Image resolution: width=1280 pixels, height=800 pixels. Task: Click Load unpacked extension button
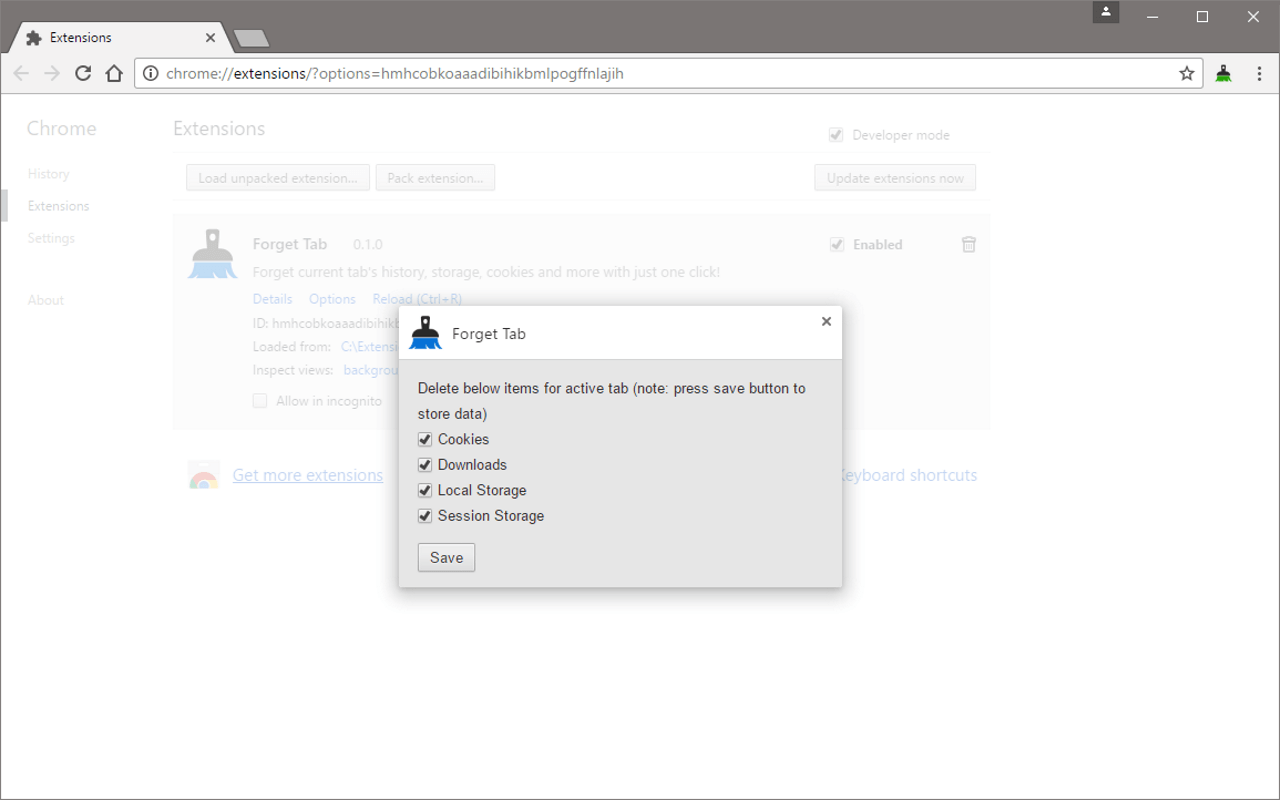click(x=278, y=178)
